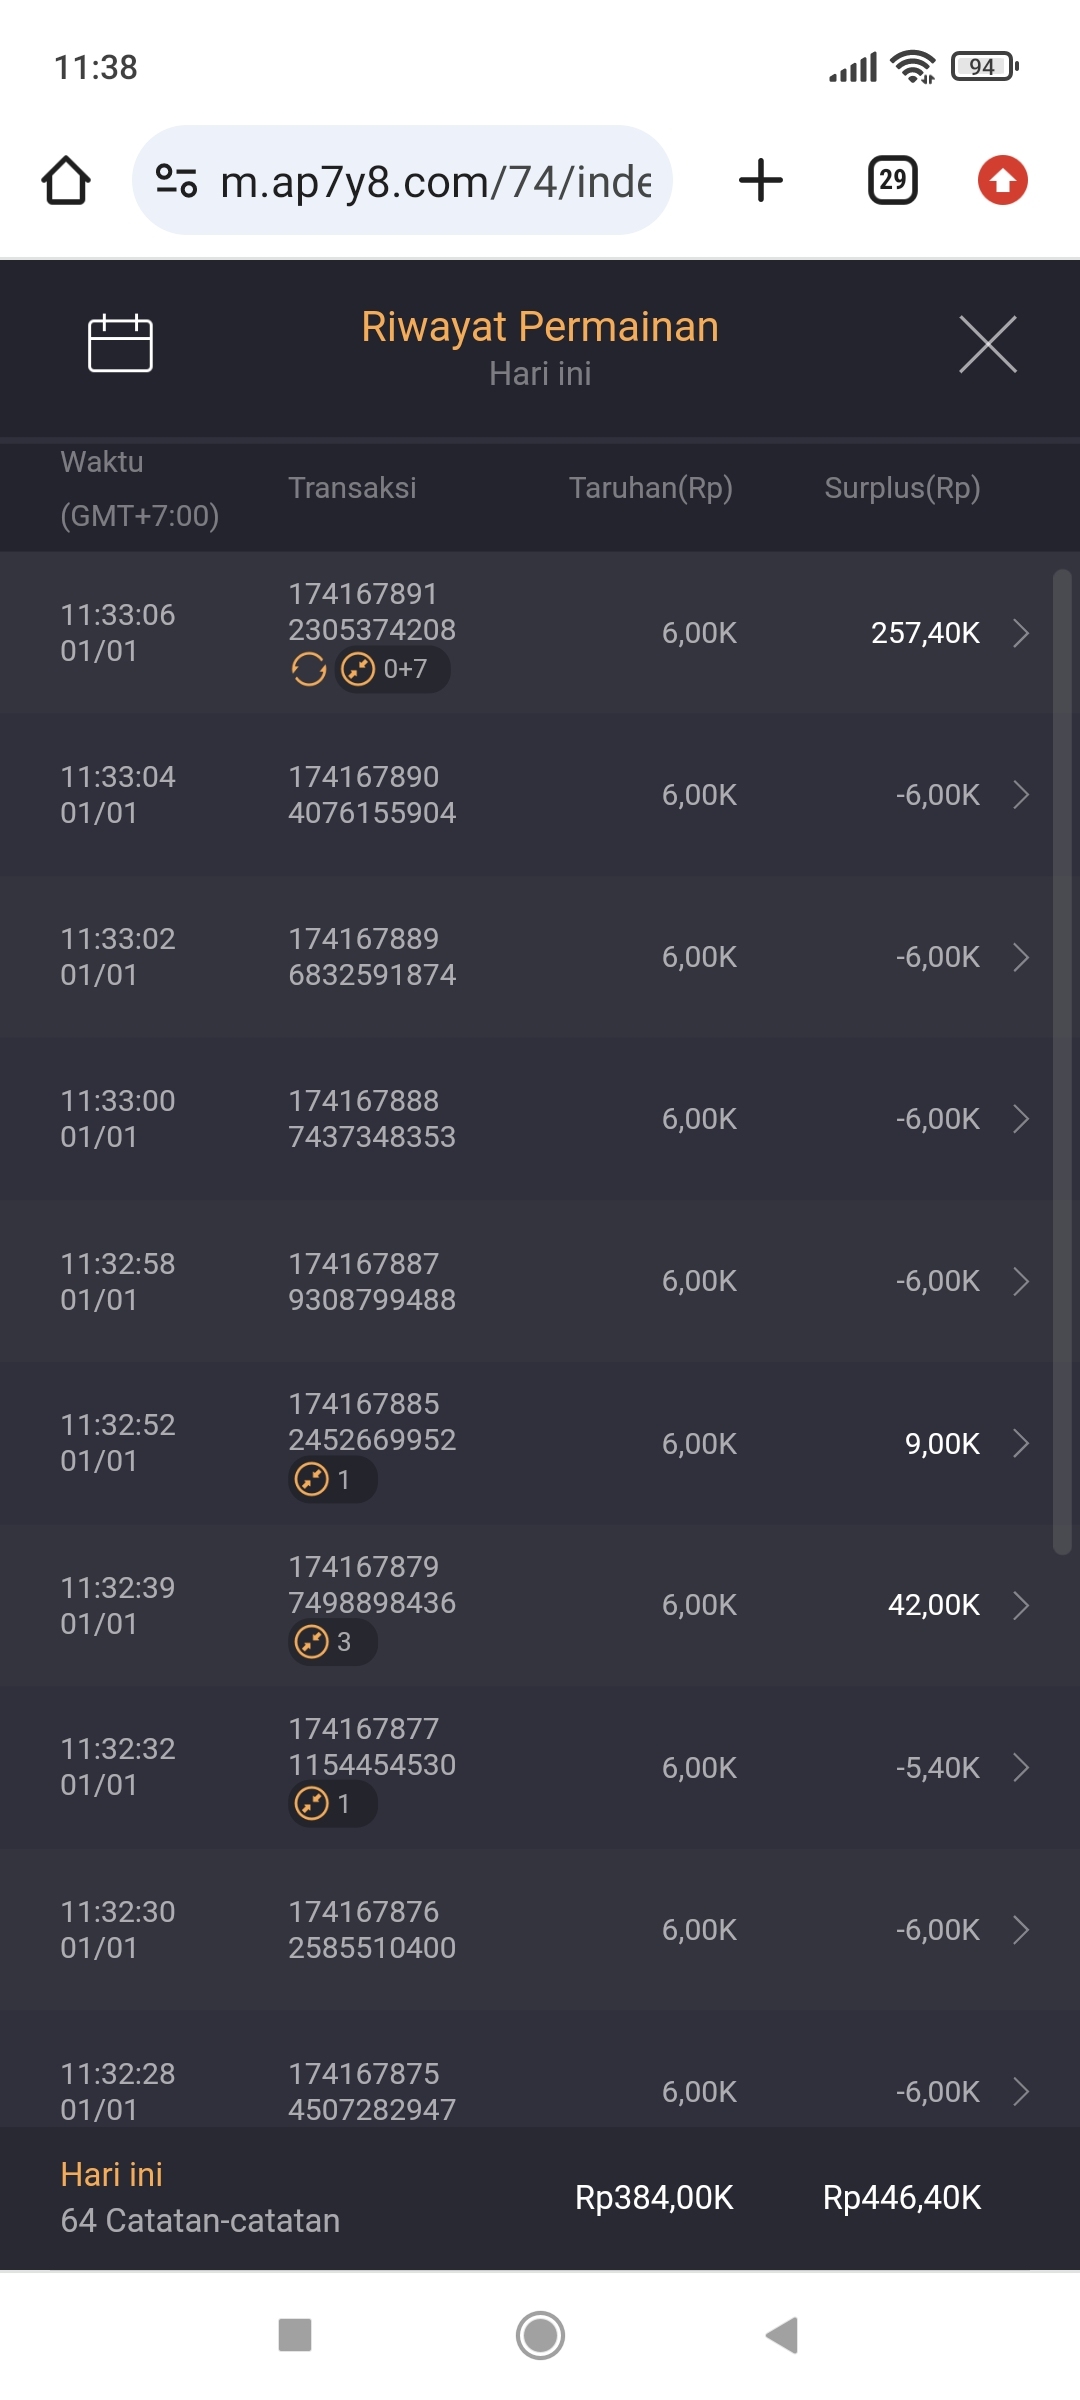Open a new browser tab

(760, 181)
